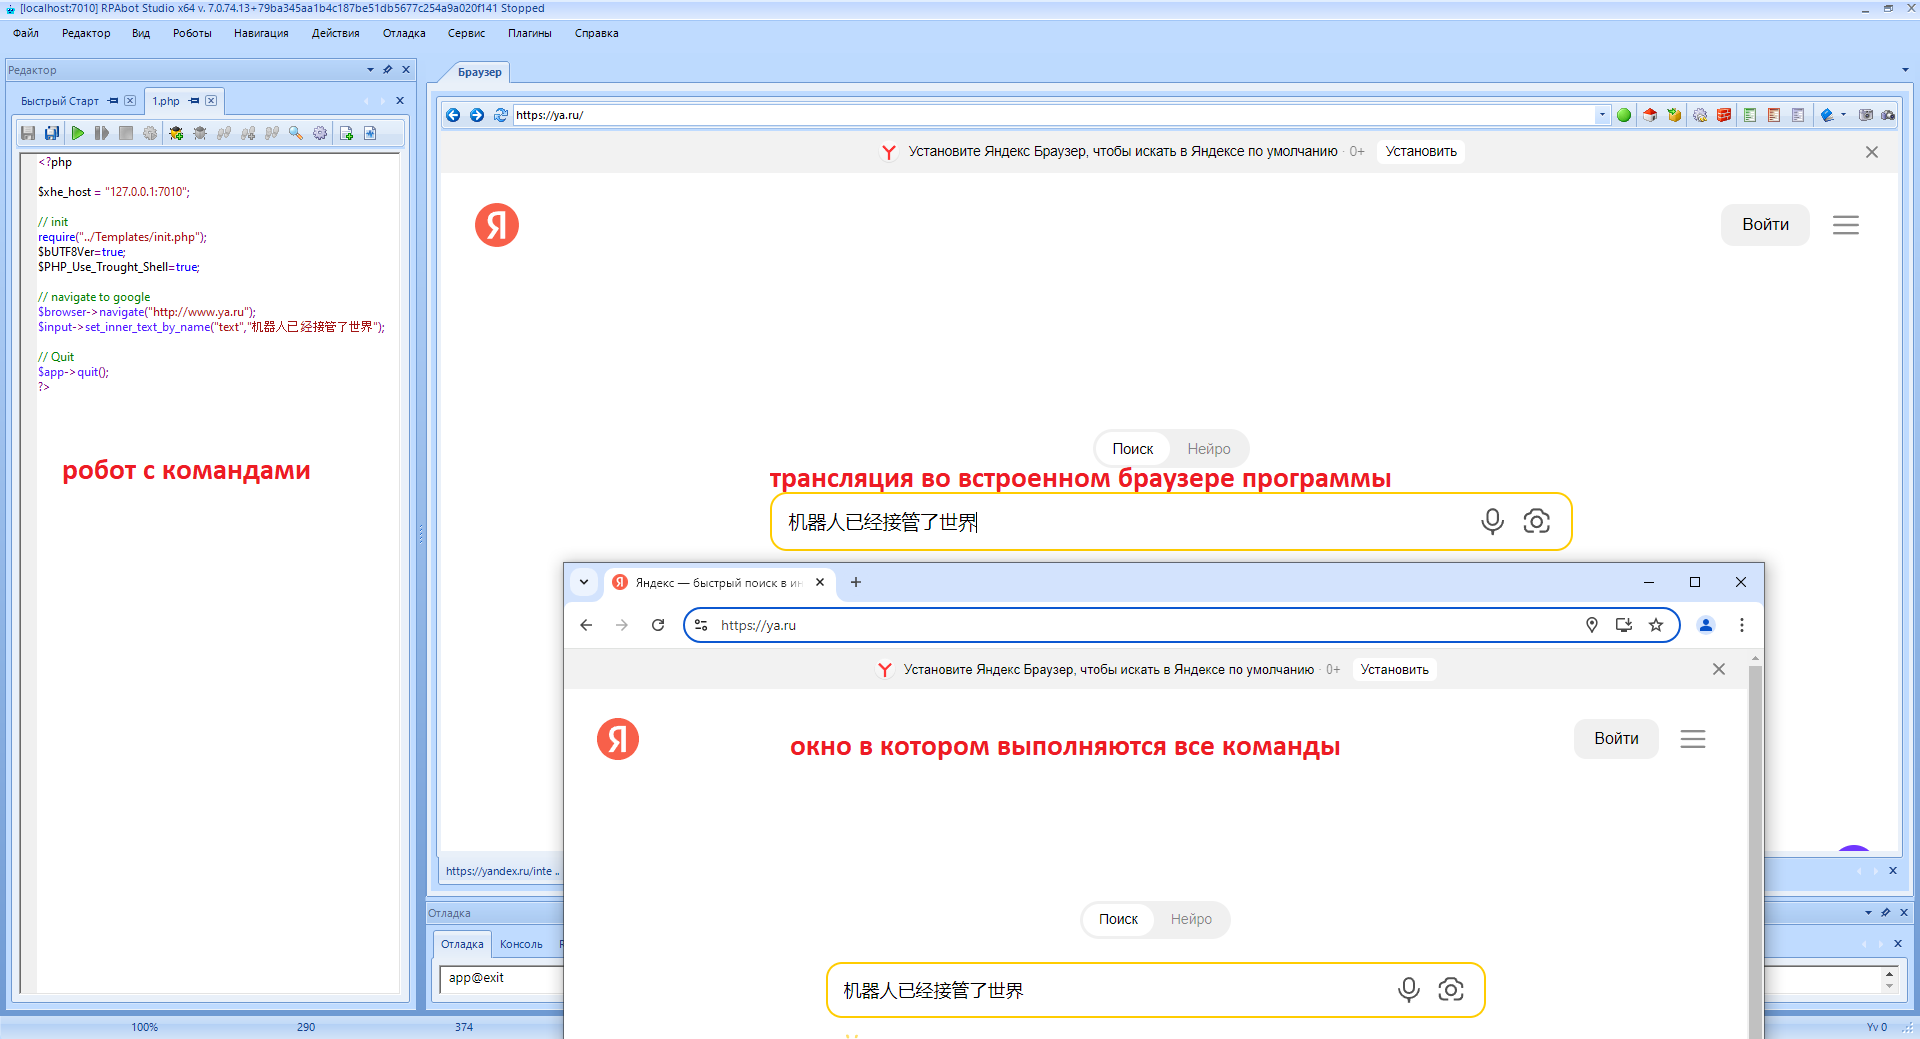Image resolution: width=1920 pixels, height=1039 pixels.
Task: Close the 1.php tab
Action: pos(211,101)
